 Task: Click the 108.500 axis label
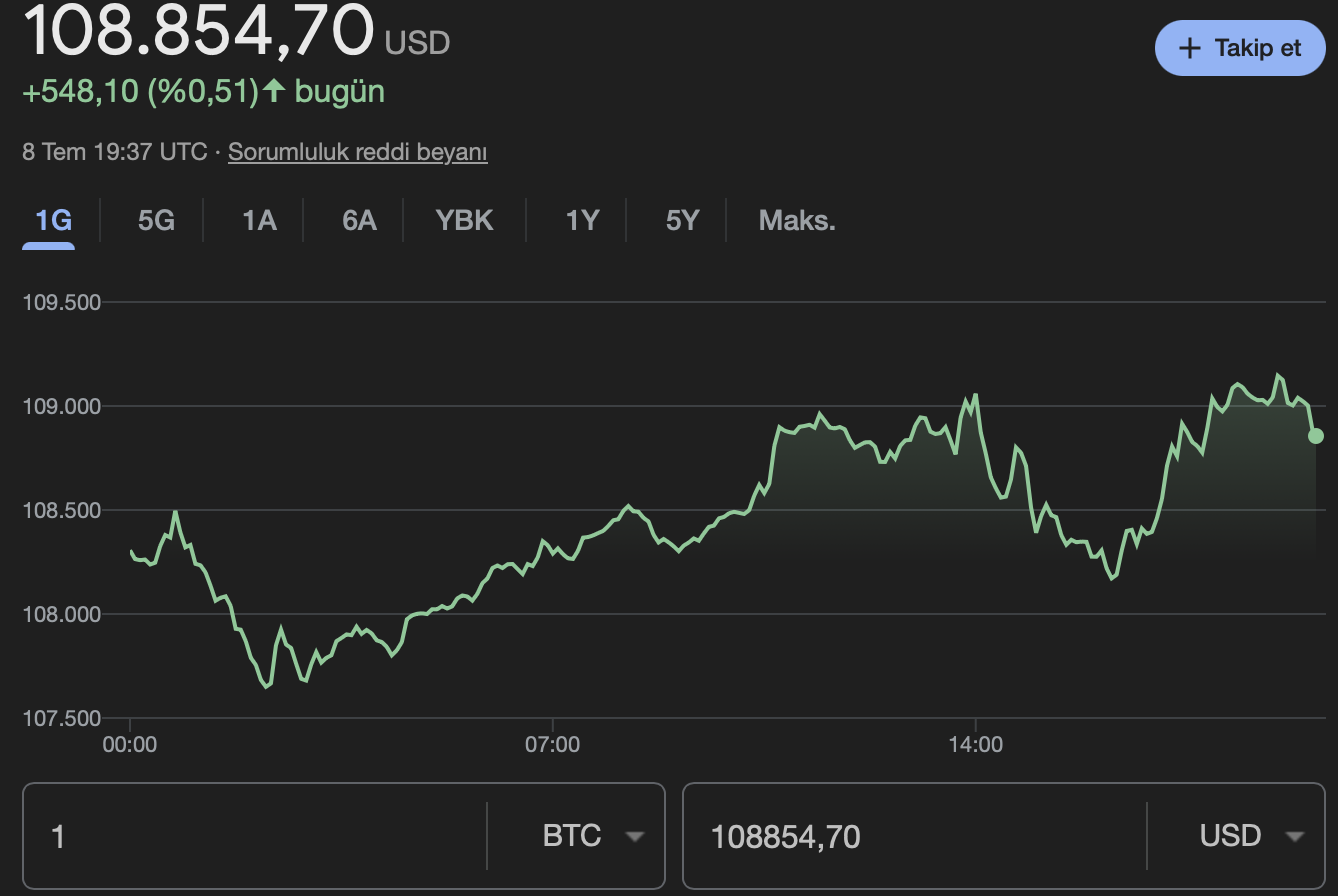[62, 510]
